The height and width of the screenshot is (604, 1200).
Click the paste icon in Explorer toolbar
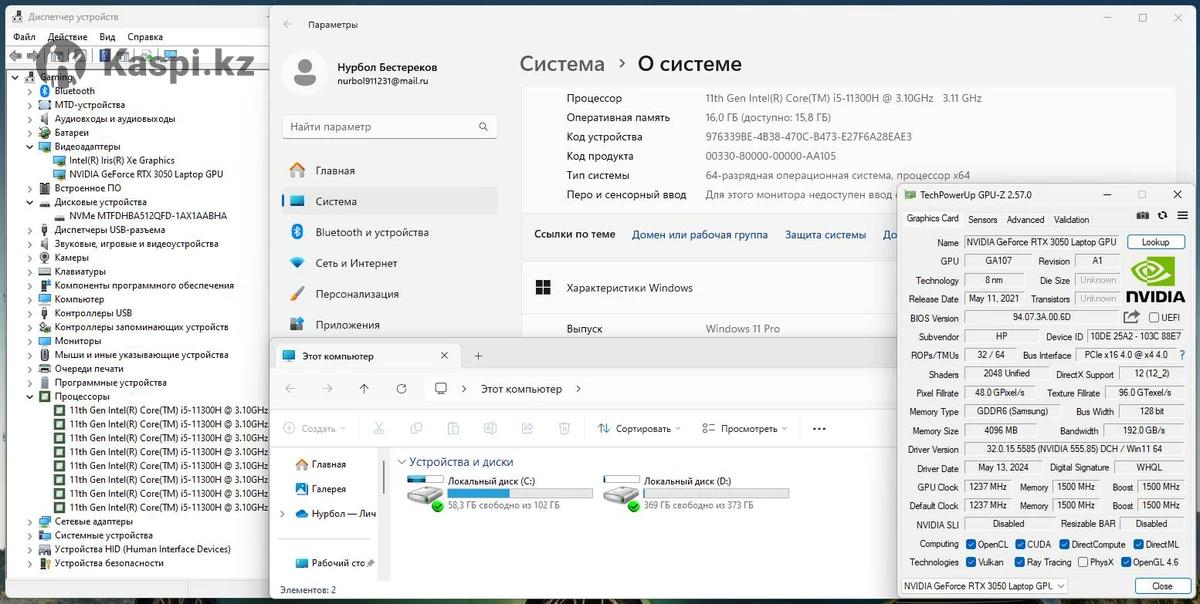tap(453, 428)
